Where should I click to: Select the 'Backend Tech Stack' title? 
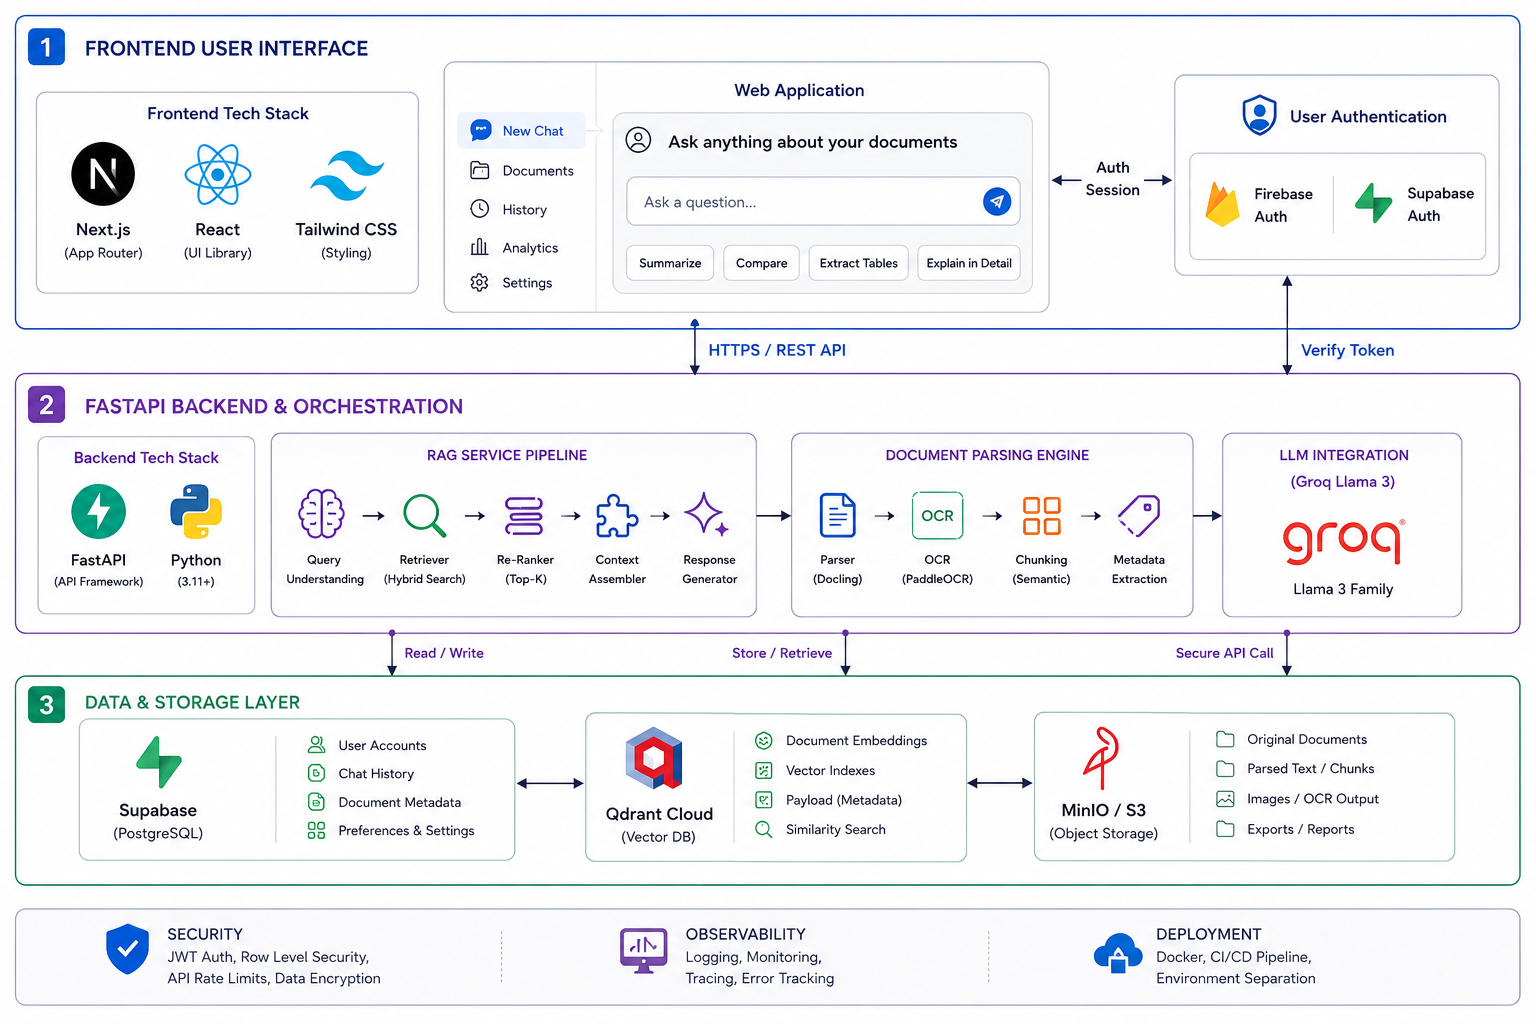(146, 457)
